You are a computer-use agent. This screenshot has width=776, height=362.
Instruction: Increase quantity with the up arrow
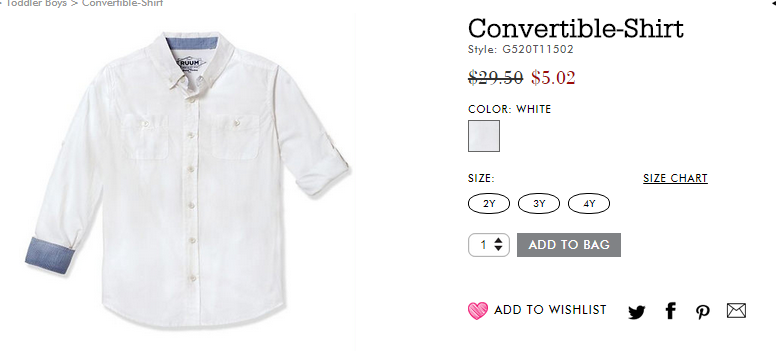[x=498, y=240]
